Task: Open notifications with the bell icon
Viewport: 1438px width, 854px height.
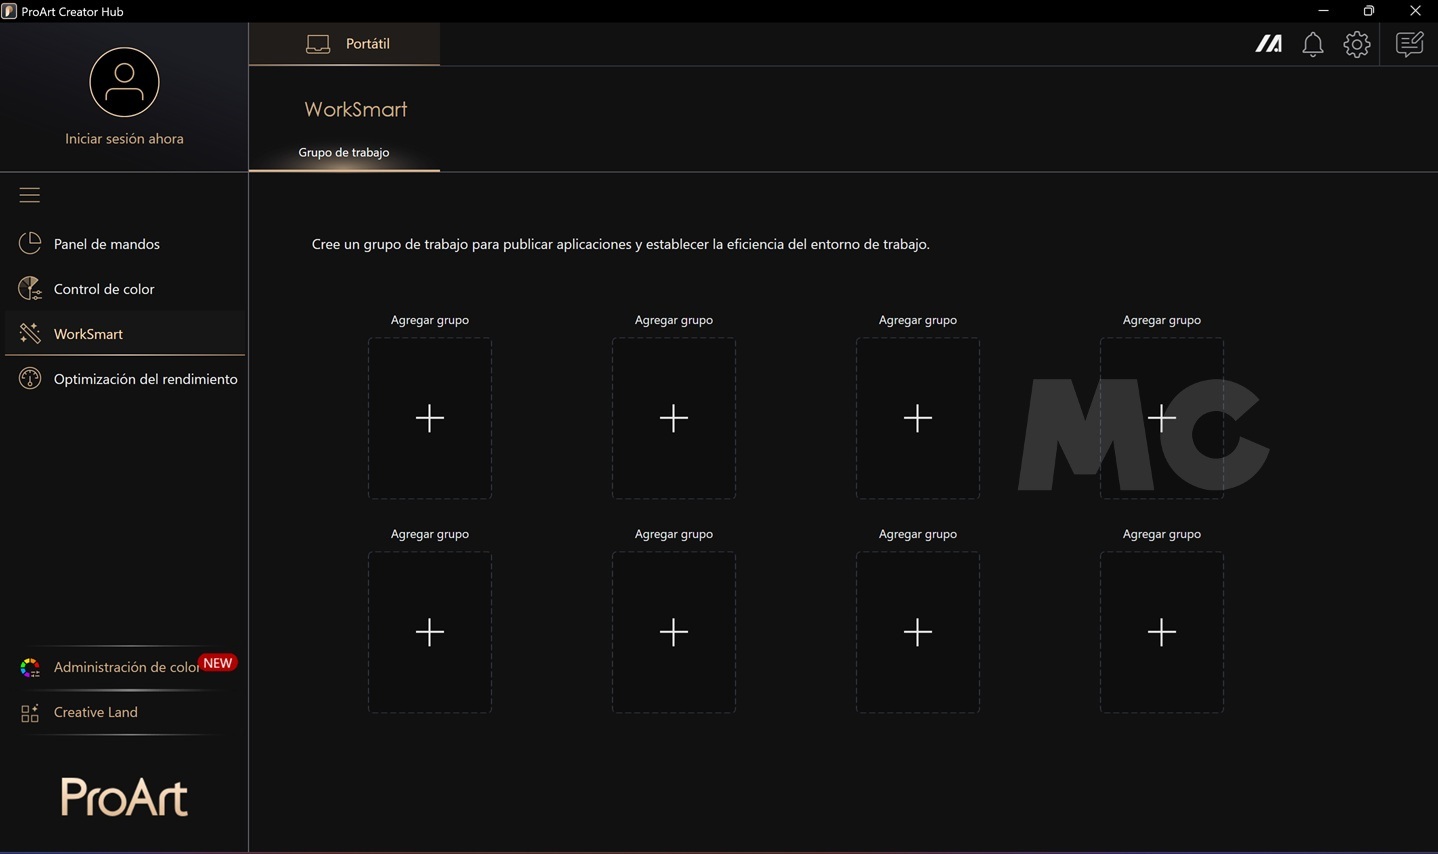Action: (1313, 44)
